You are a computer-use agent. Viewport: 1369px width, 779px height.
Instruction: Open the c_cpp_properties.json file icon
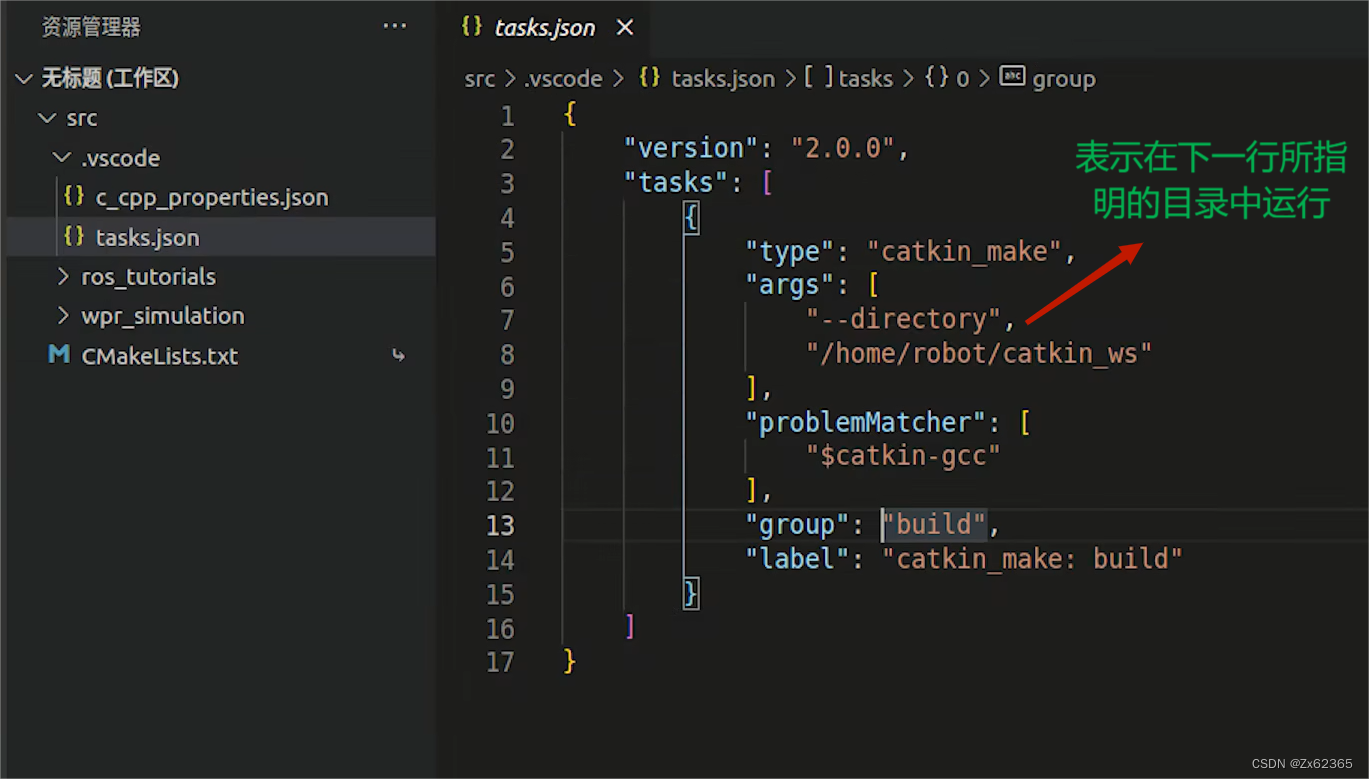coord(74,197)
